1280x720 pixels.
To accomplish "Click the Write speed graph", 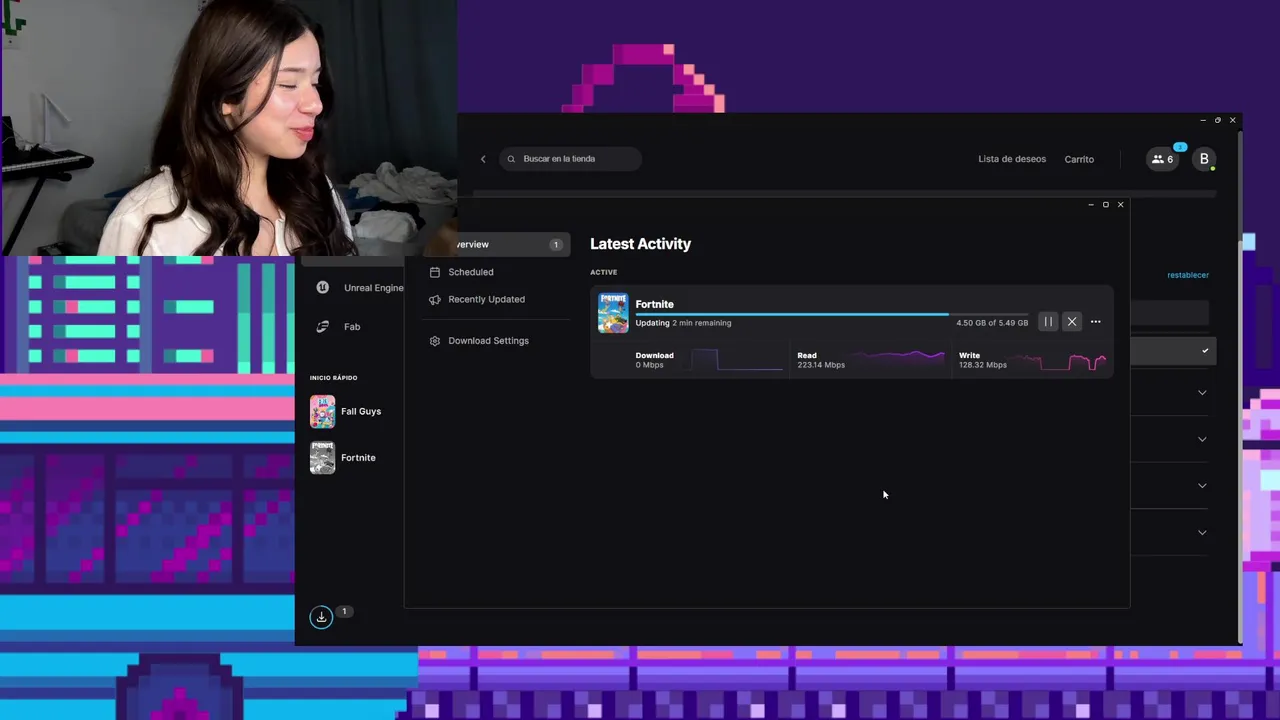I will 1060,360.
